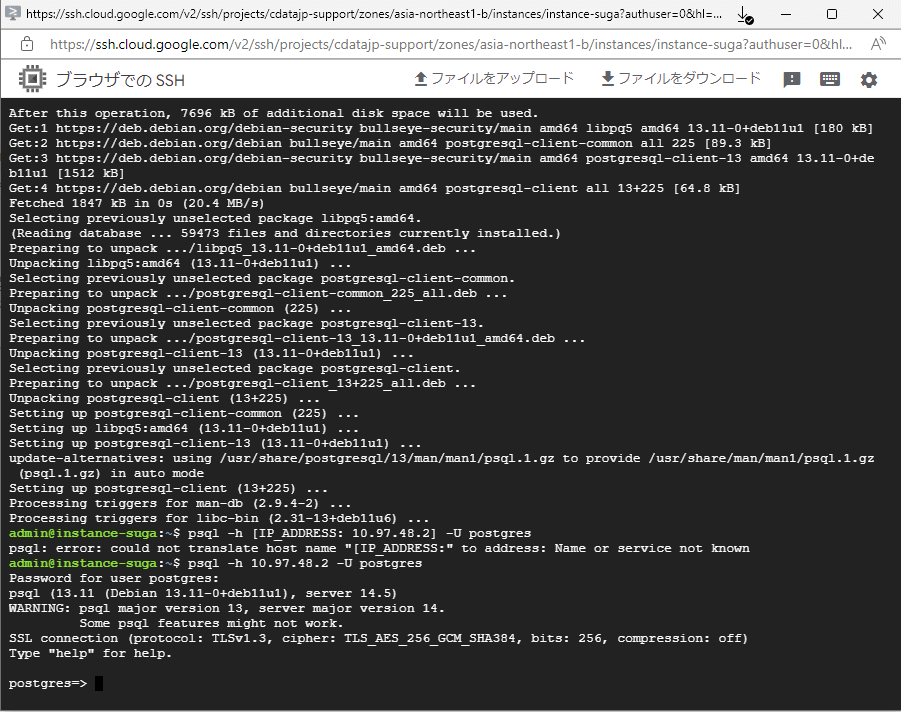The image size is (901, 712).
Task: Click the 'Processing triggers for man-db' line
Action: [180, 503]
